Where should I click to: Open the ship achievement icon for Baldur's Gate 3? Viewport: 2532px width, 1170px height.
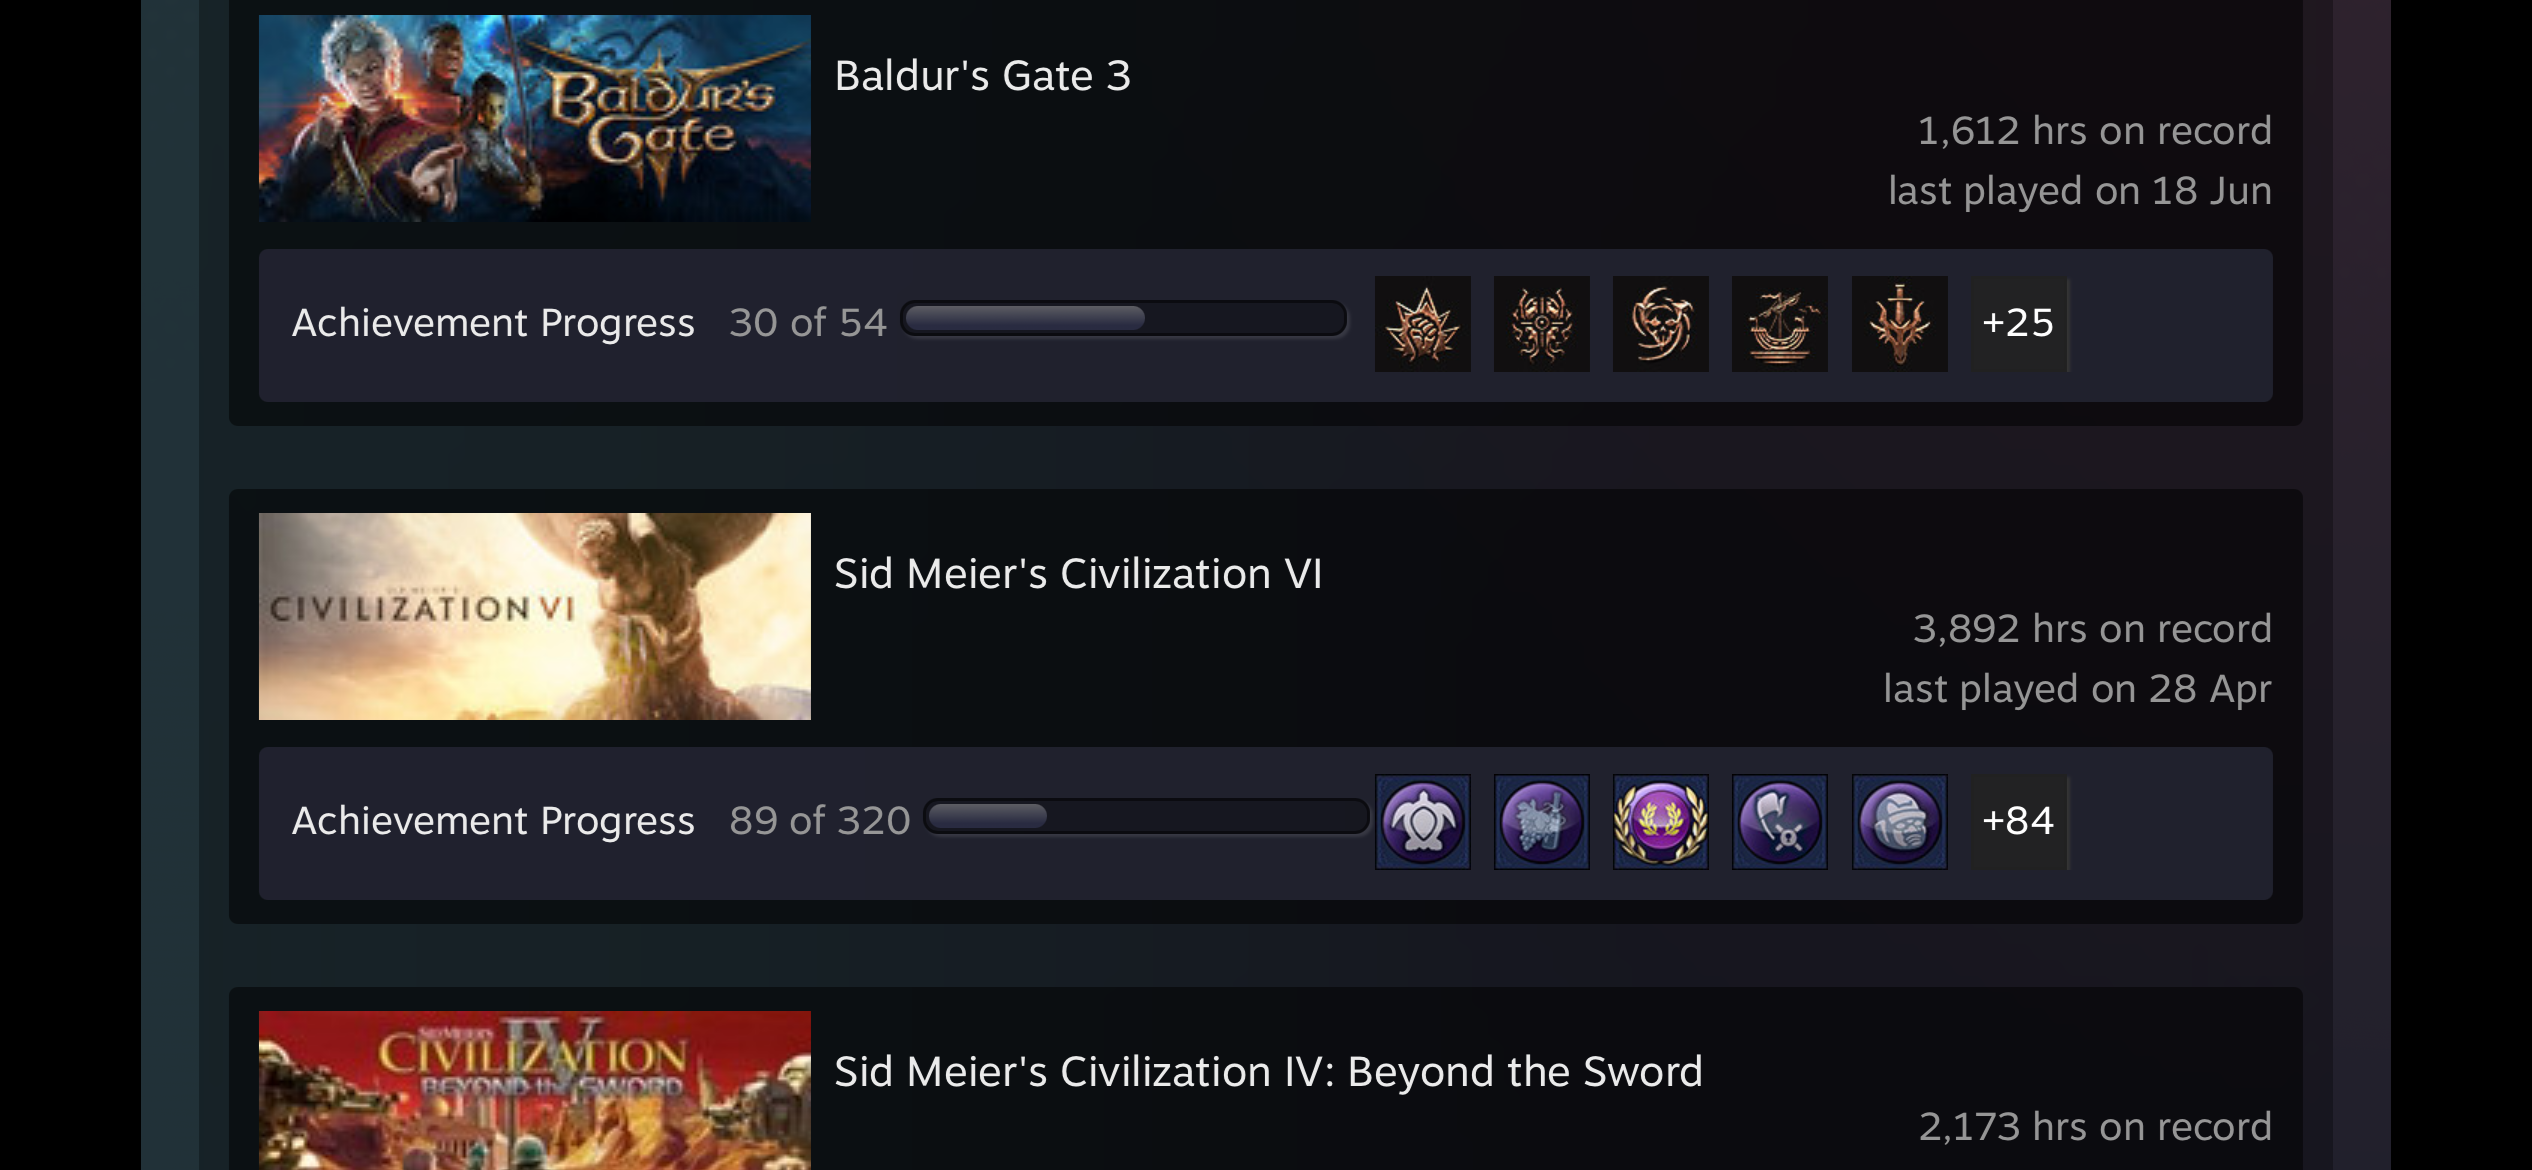[1779, 324]
